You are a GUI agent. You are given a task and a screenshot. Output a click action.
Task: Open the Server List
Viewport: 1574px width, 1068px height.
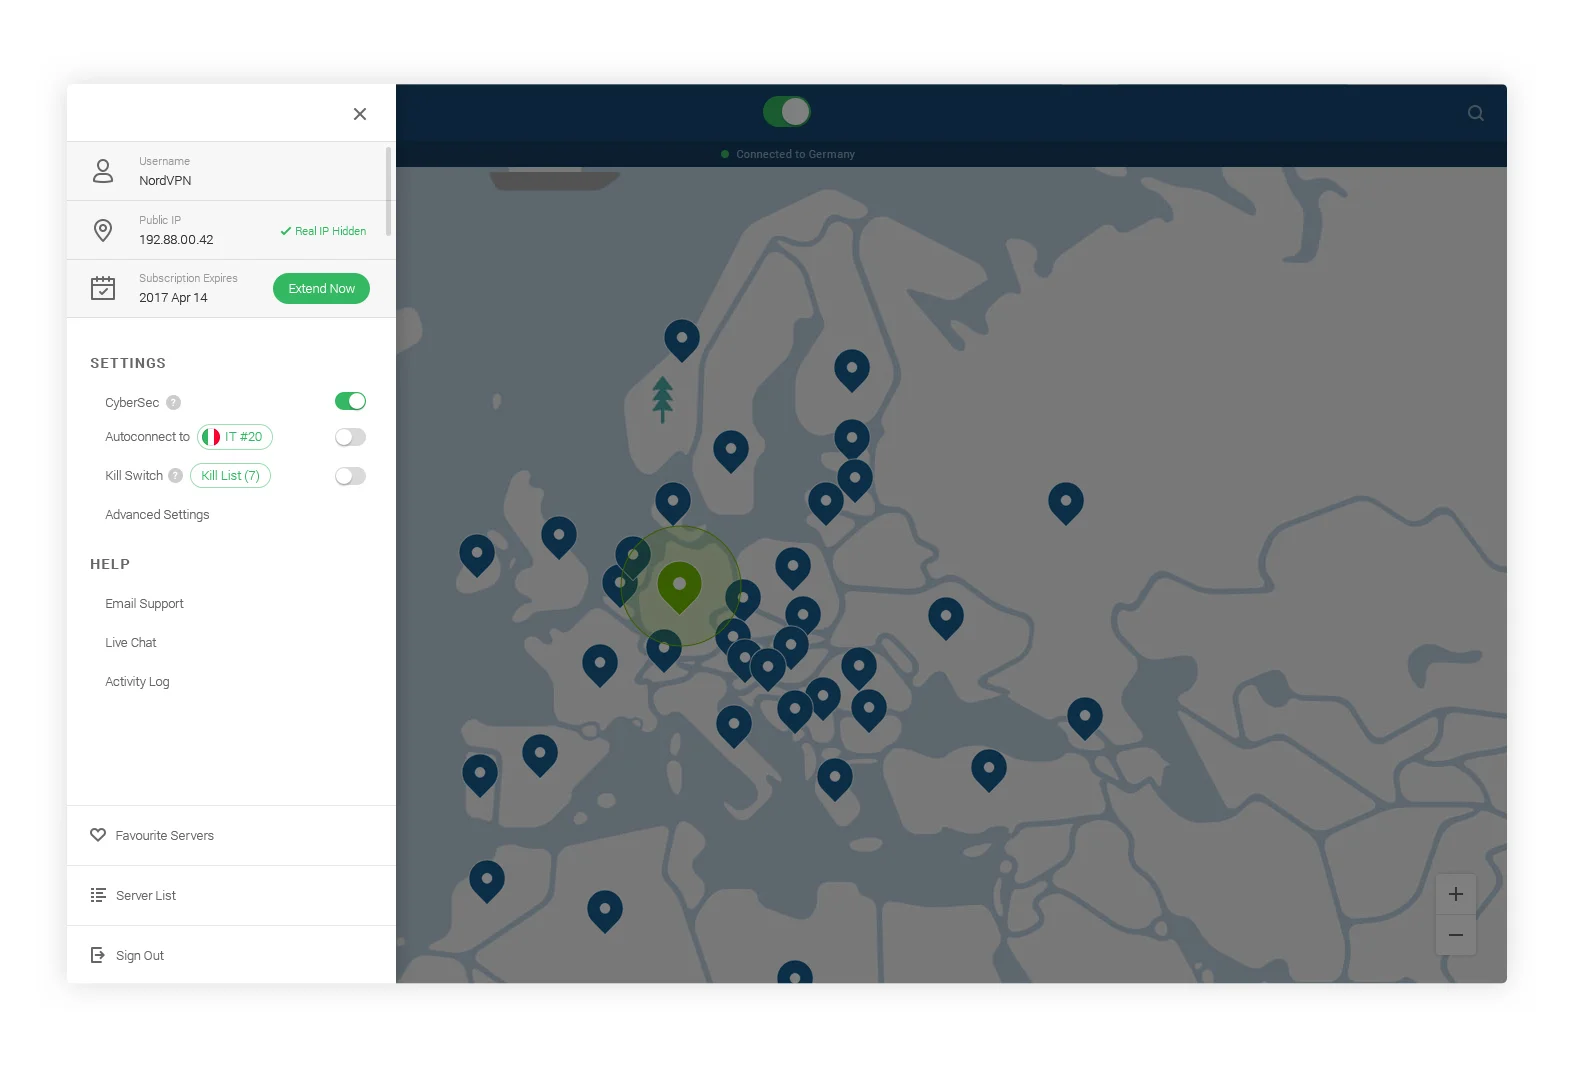pos(231,895)
